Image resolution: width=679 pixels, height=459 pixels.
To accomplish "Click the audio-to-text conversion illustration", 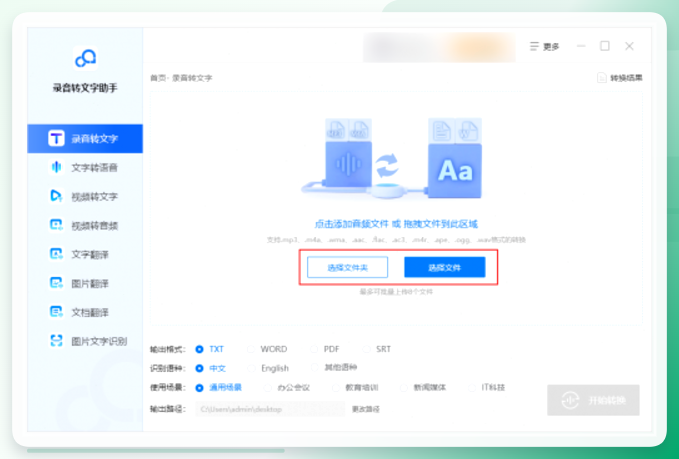I will (x=391, y=159).
